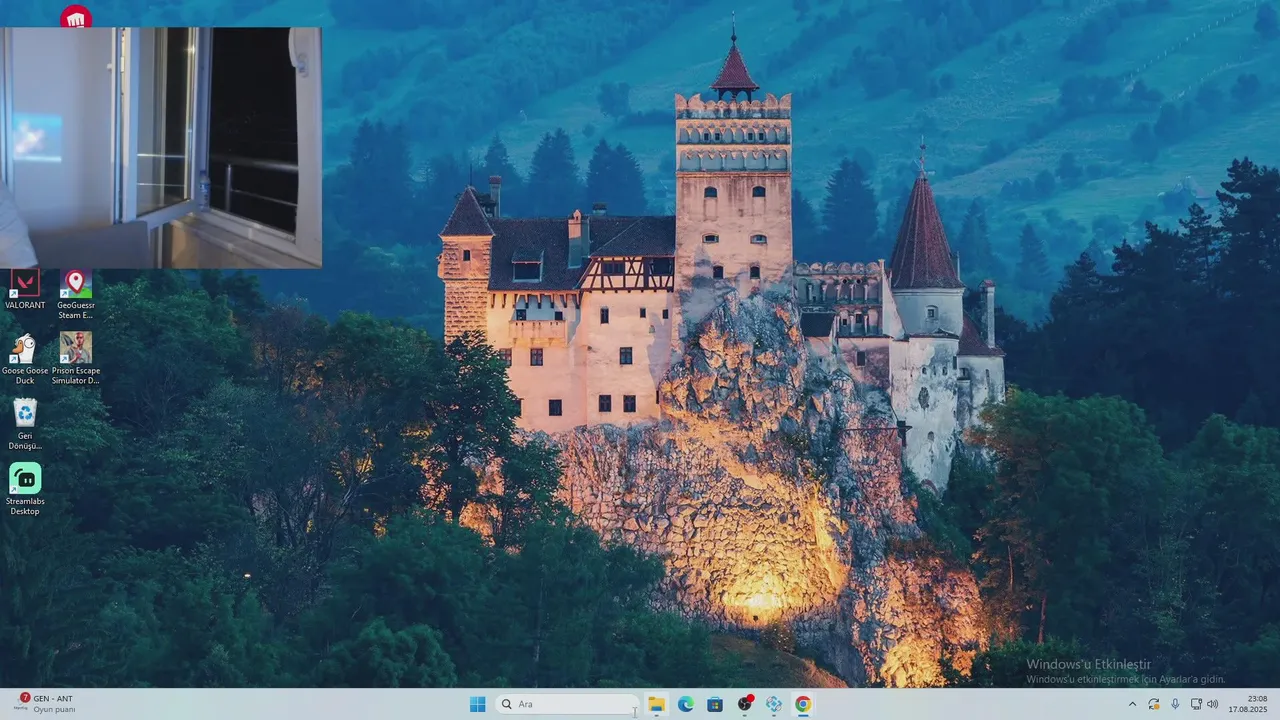Switch to Google Chrome in taskbar
Viewport: 1280px width, 720px height.
803,704
